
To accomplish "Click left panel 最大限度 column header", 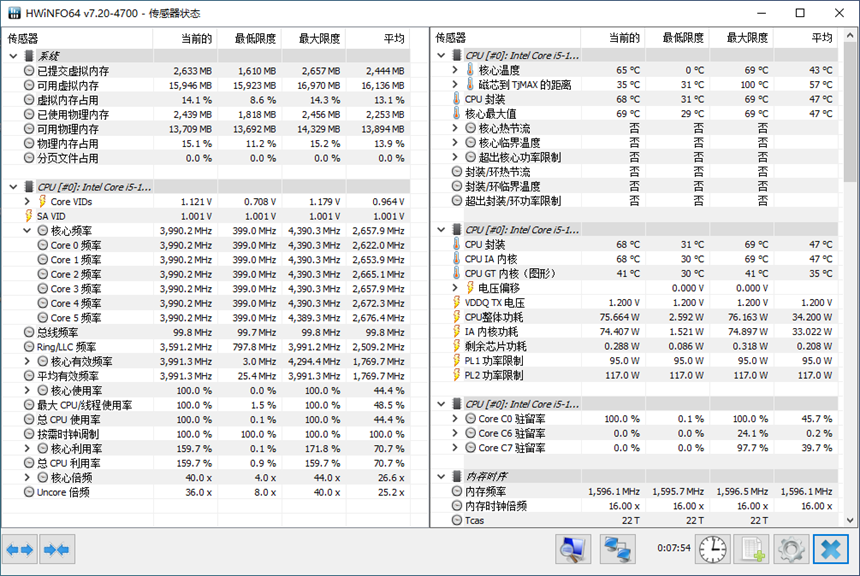I will tap(314, 38).
